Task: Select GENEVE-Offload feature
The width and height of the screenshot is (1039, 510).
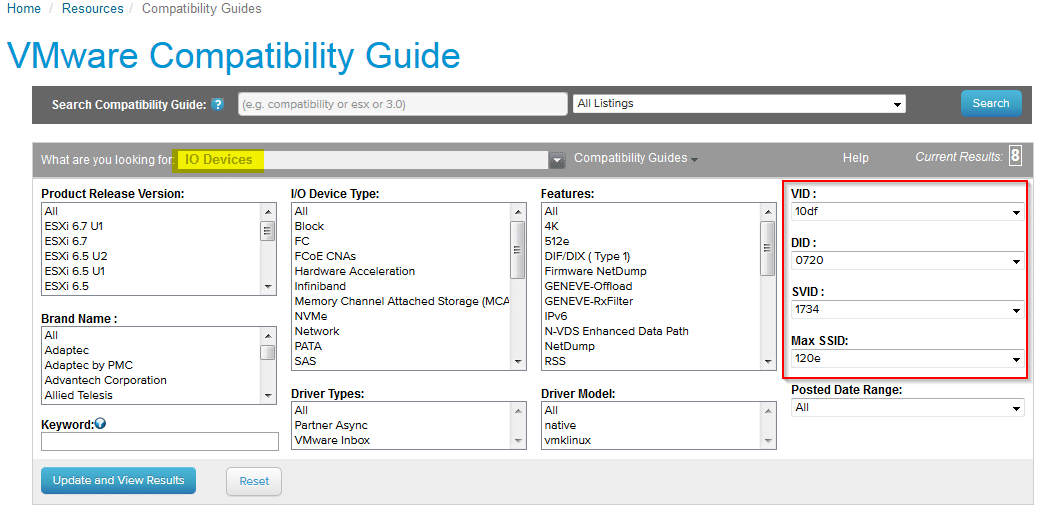Action: pos(588,286)
